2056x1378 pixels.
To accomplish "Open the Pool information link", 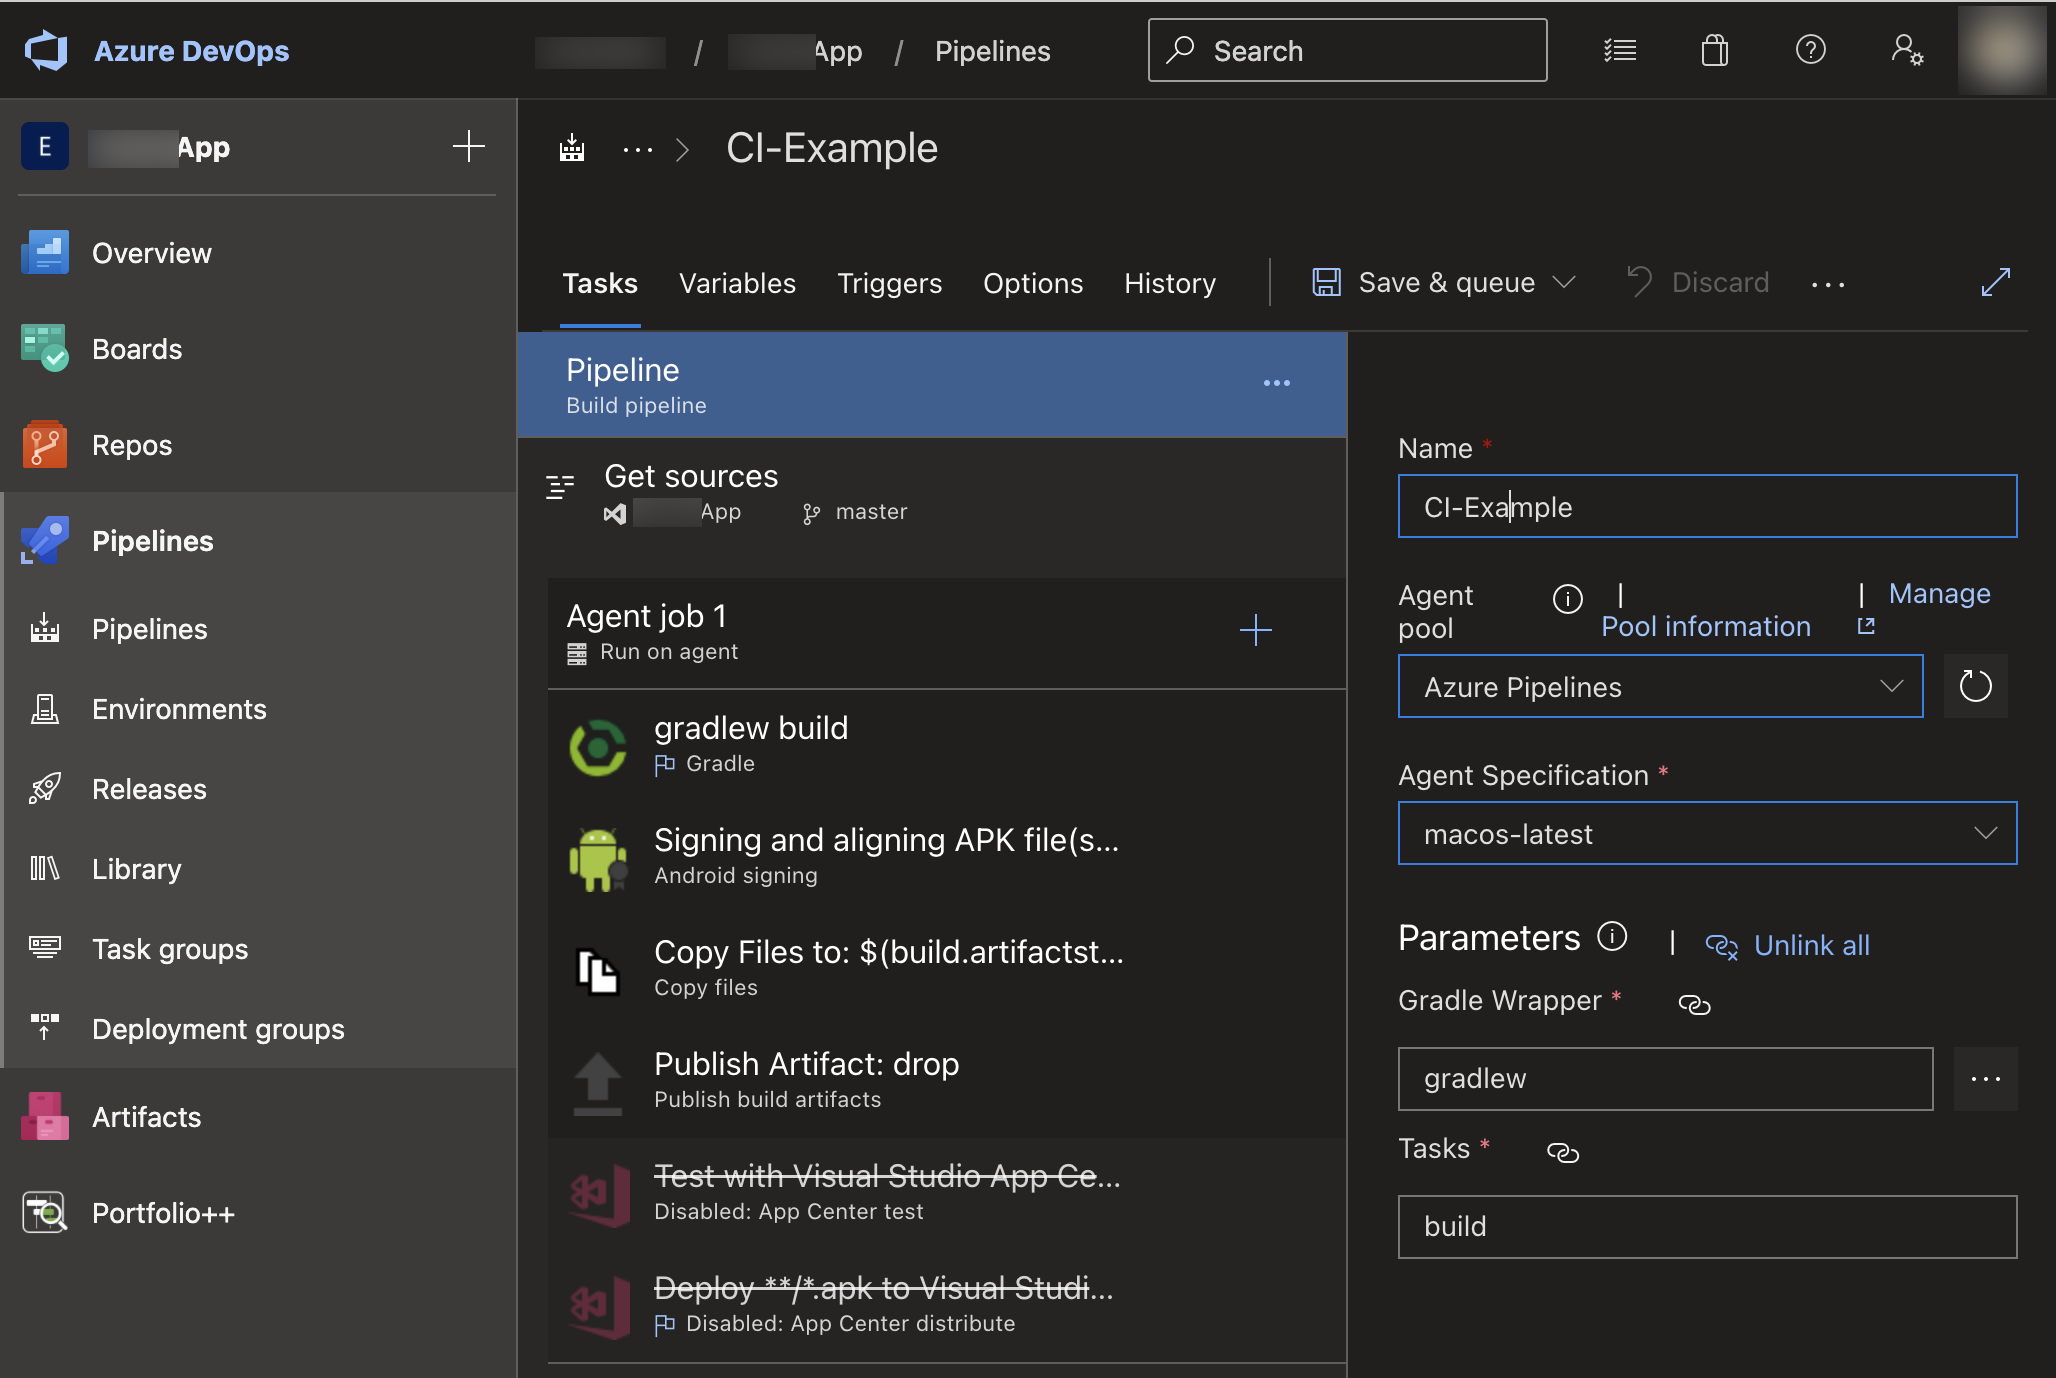I will (x=1705, y=626).
